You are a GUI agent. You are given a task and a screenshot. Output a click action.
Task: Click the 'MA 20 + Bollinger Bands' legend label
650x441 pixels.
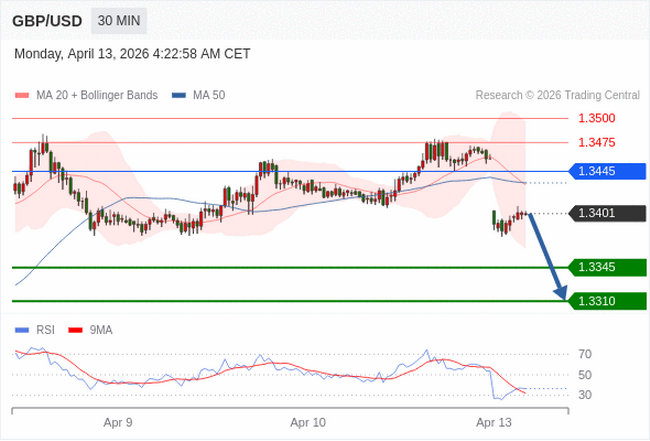click(97, 95)
